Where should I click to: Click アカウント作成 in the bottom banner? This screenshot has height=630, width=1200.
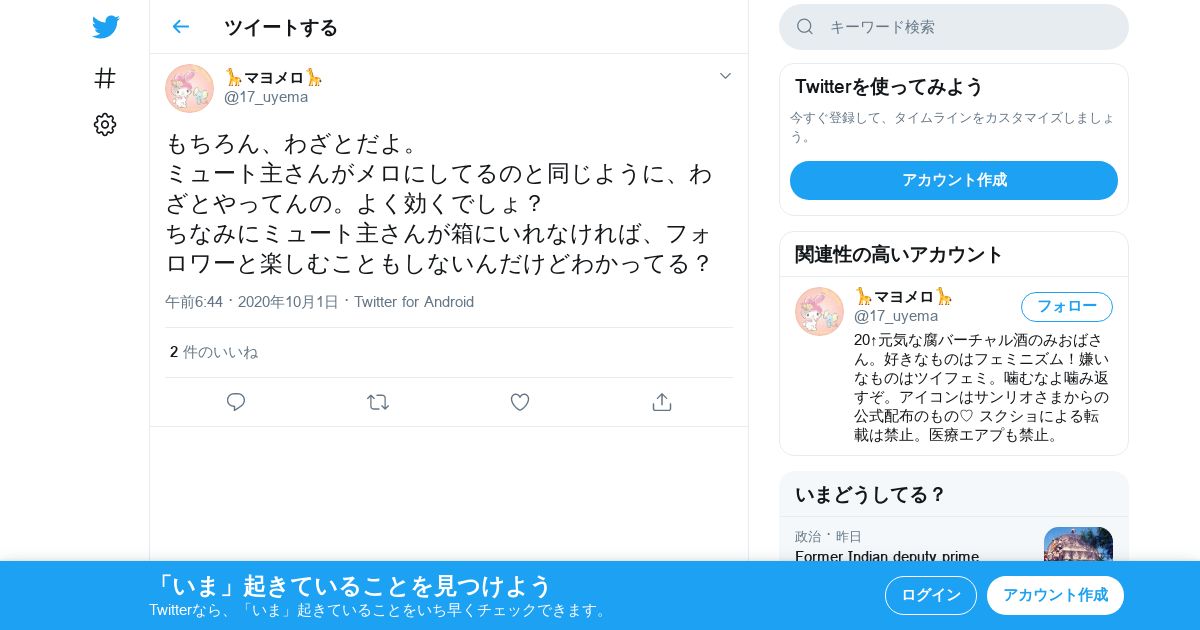pos(1055,595)
